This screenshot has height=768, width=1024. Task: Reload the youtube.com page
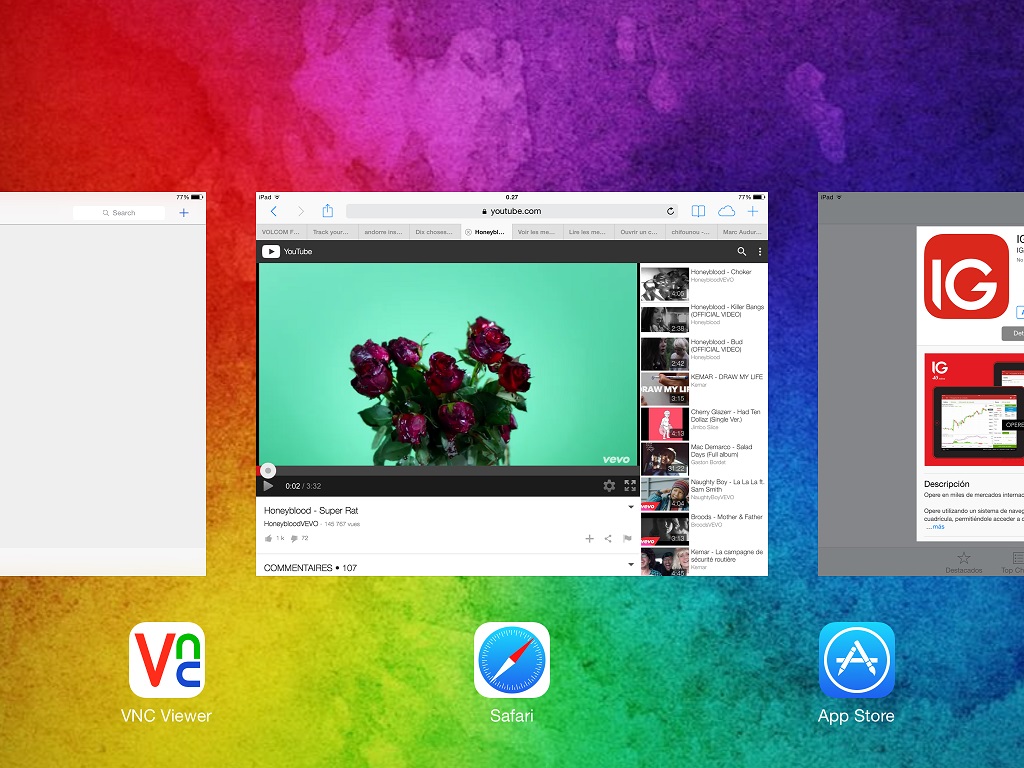tap(670, 211)
